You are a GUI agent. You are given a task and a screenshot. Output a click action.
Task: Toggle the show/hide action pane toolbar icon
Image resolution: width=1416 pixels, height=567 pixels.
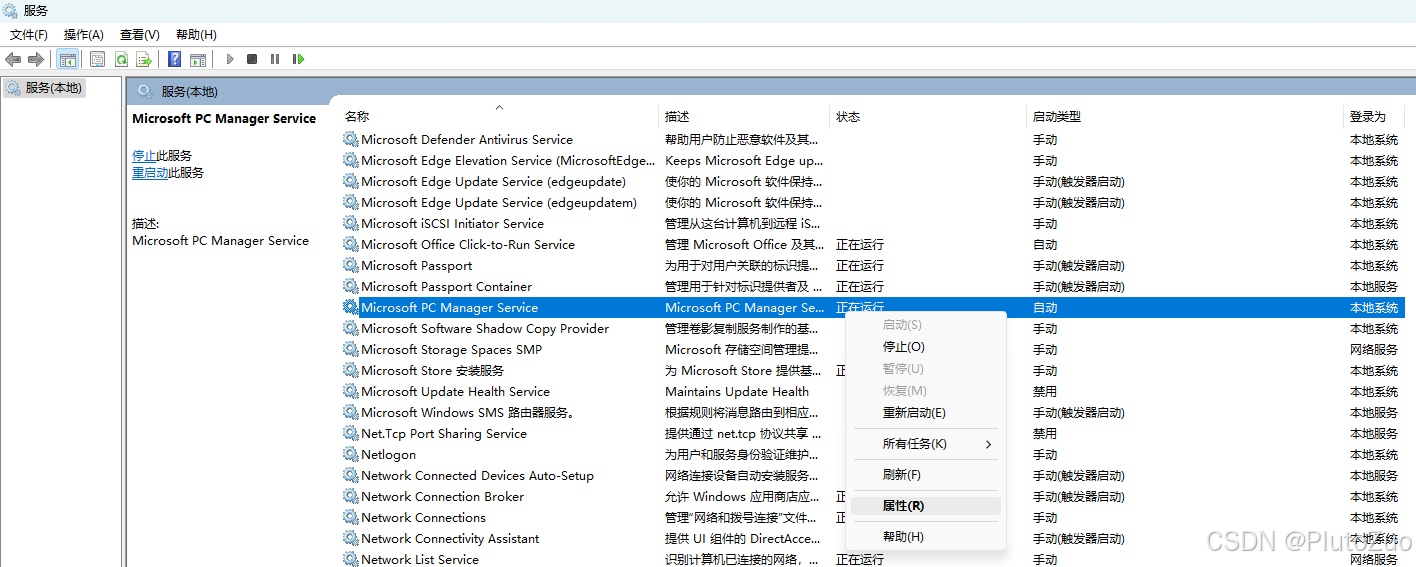[198, 59]
